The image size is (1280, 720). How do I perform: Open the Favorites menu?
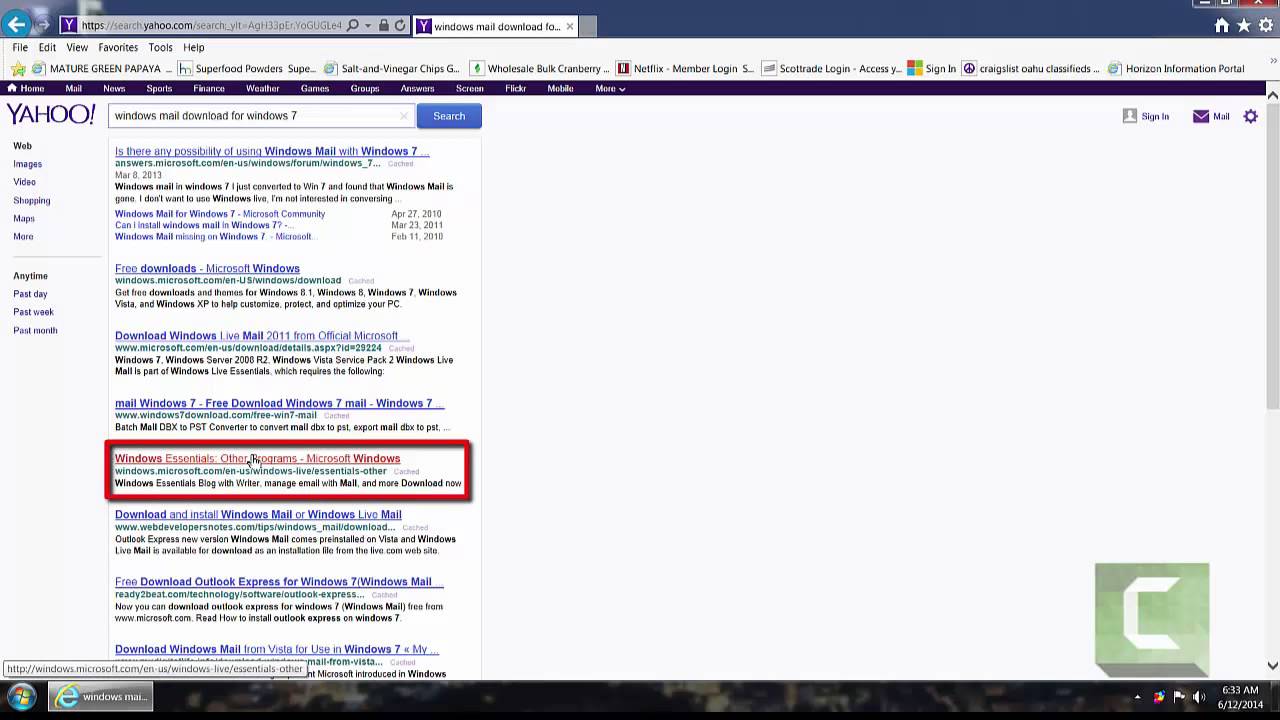point(118,47)
